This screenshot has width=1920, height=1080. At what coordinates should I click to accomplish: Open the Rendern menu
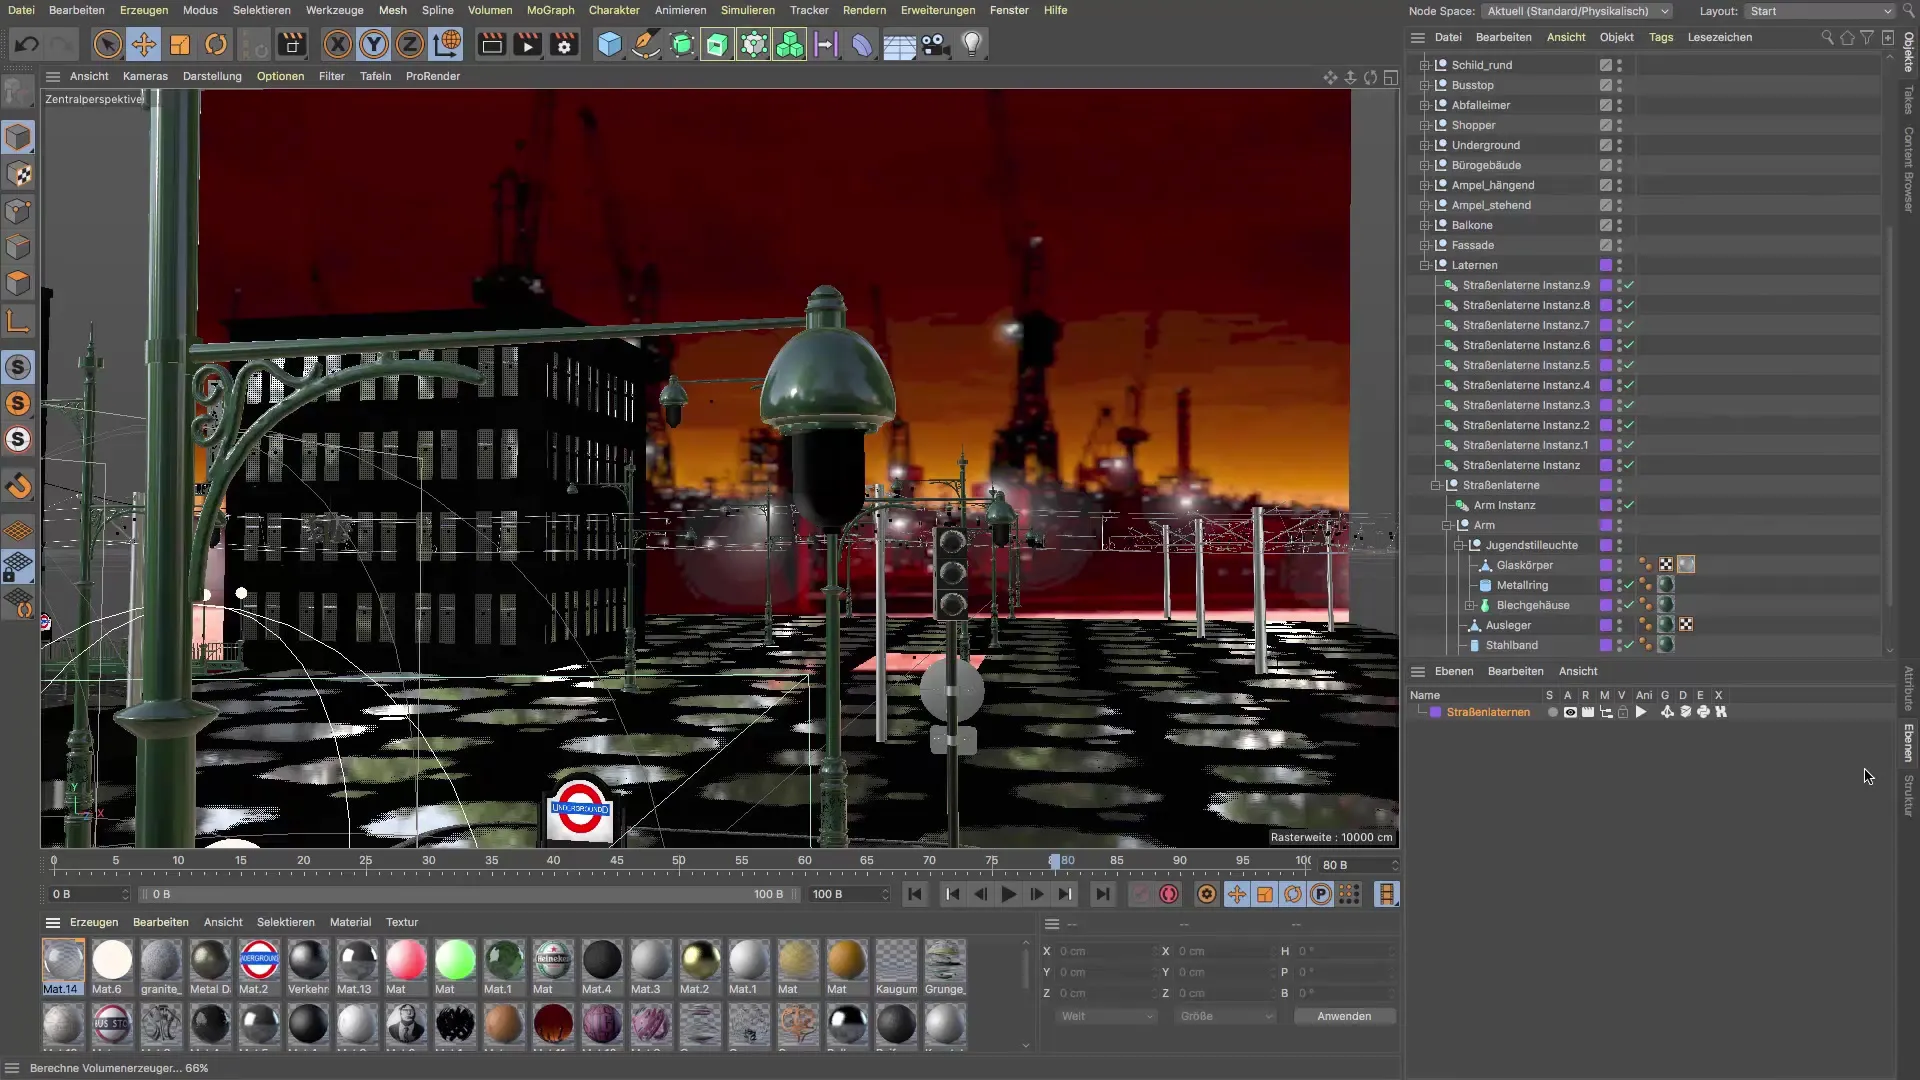[x=864, y=10]
